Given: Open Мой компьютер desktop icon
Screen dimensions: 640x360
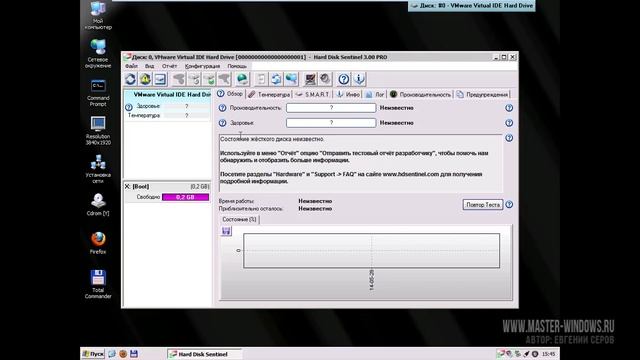Looking at the screenshot, I should point(98,16).
